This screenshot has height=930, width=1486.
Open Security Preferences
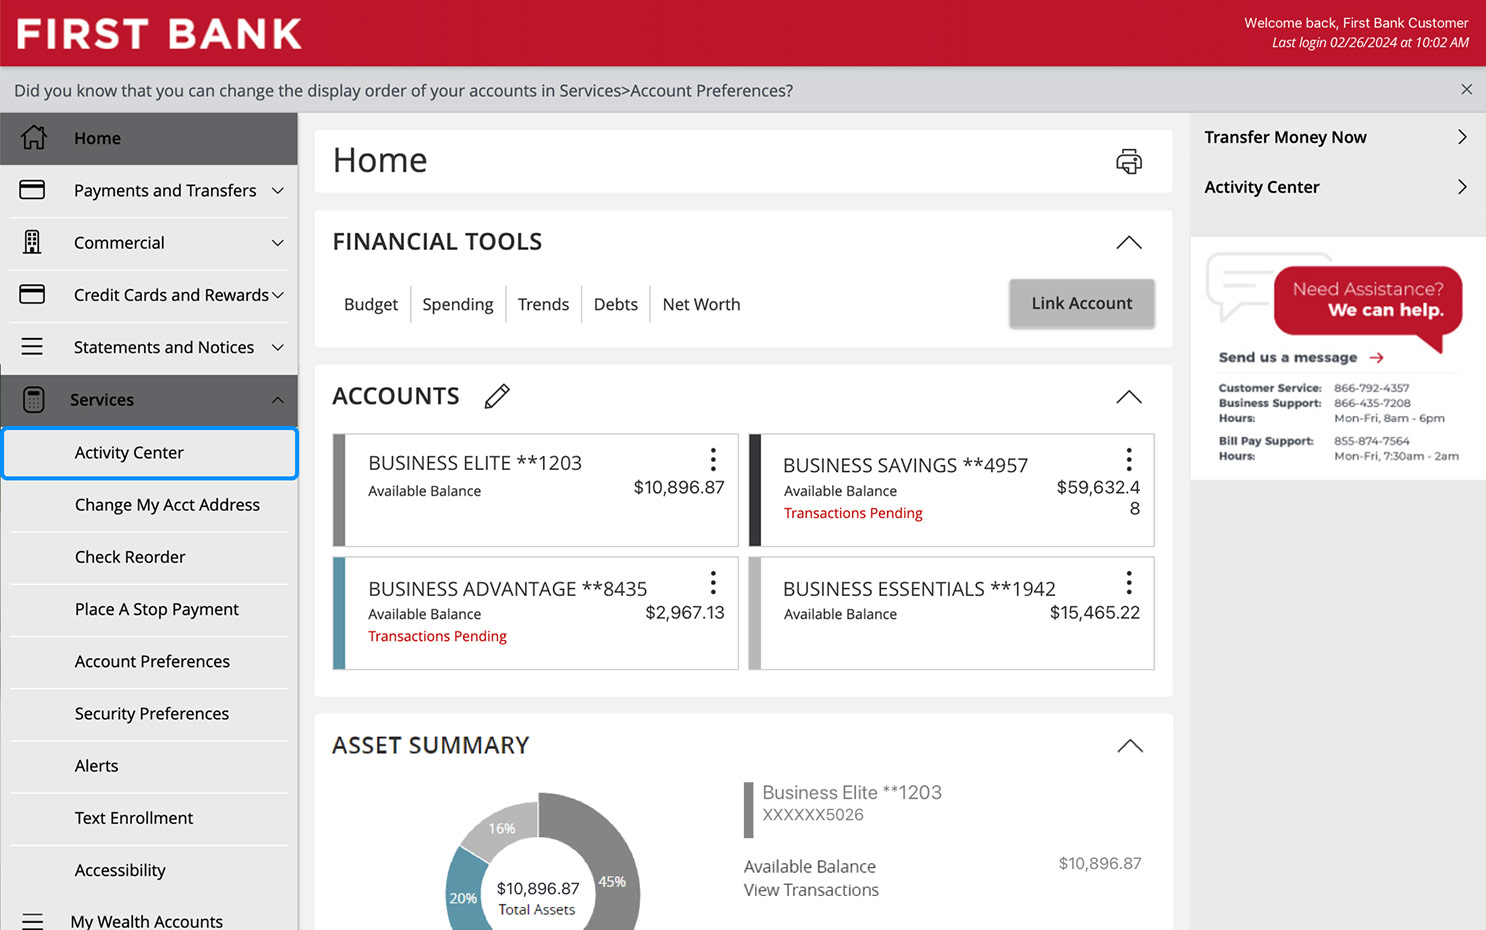[x=150, y=713]
